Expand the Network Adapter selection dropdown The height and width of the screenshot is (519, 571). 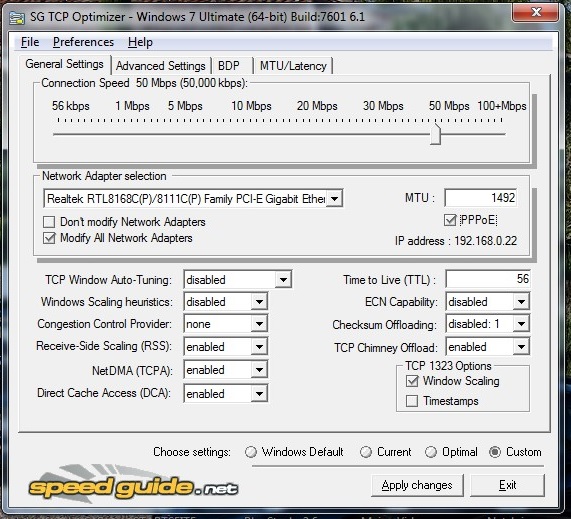[334, 199]
